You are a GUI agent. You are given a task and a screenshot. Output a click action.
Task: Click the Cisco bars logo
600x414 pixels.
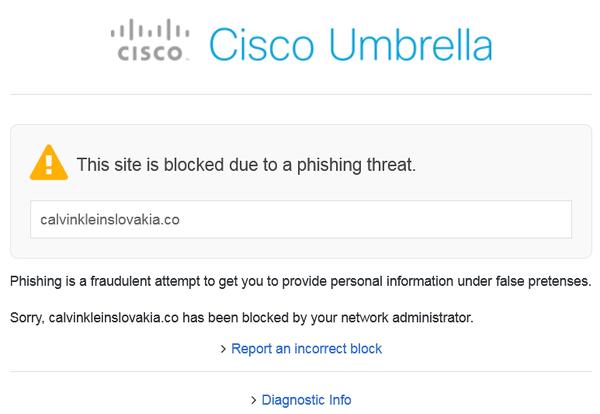point(150,30)
